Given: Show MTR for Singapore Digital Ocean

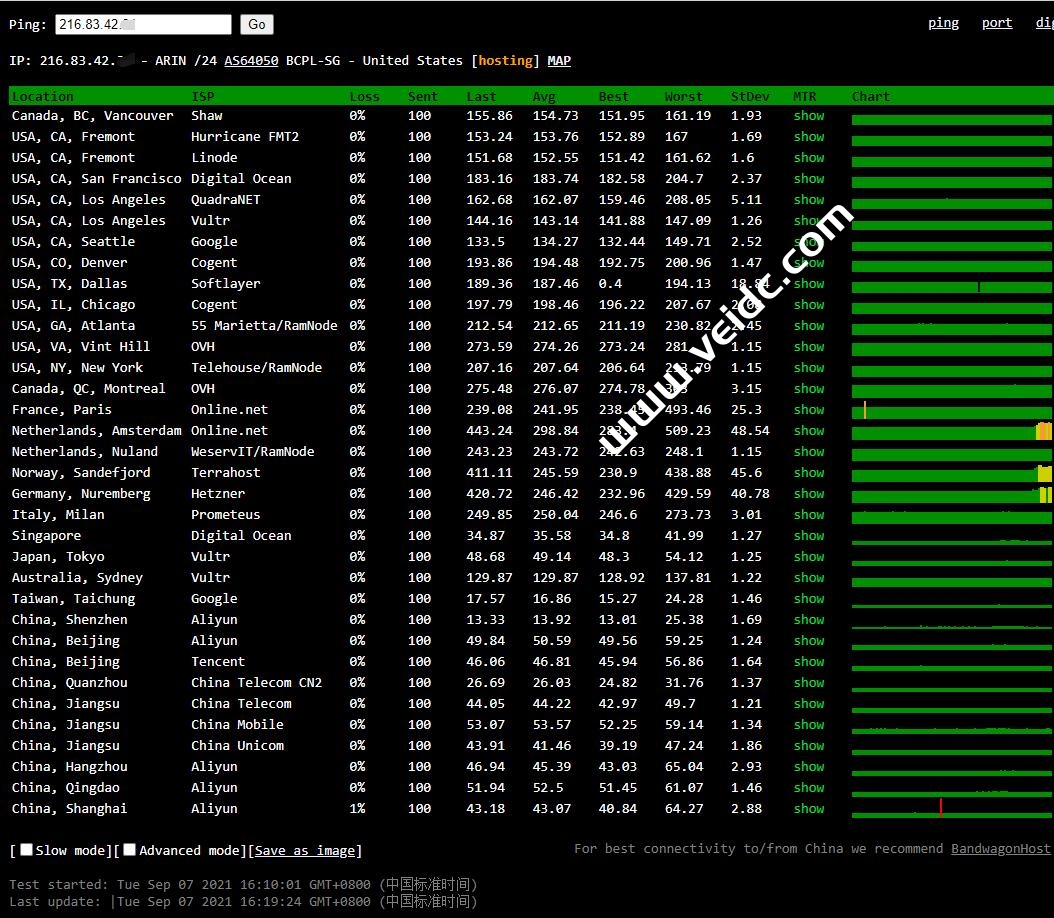Looking at the screenshot, I should 809,536.
